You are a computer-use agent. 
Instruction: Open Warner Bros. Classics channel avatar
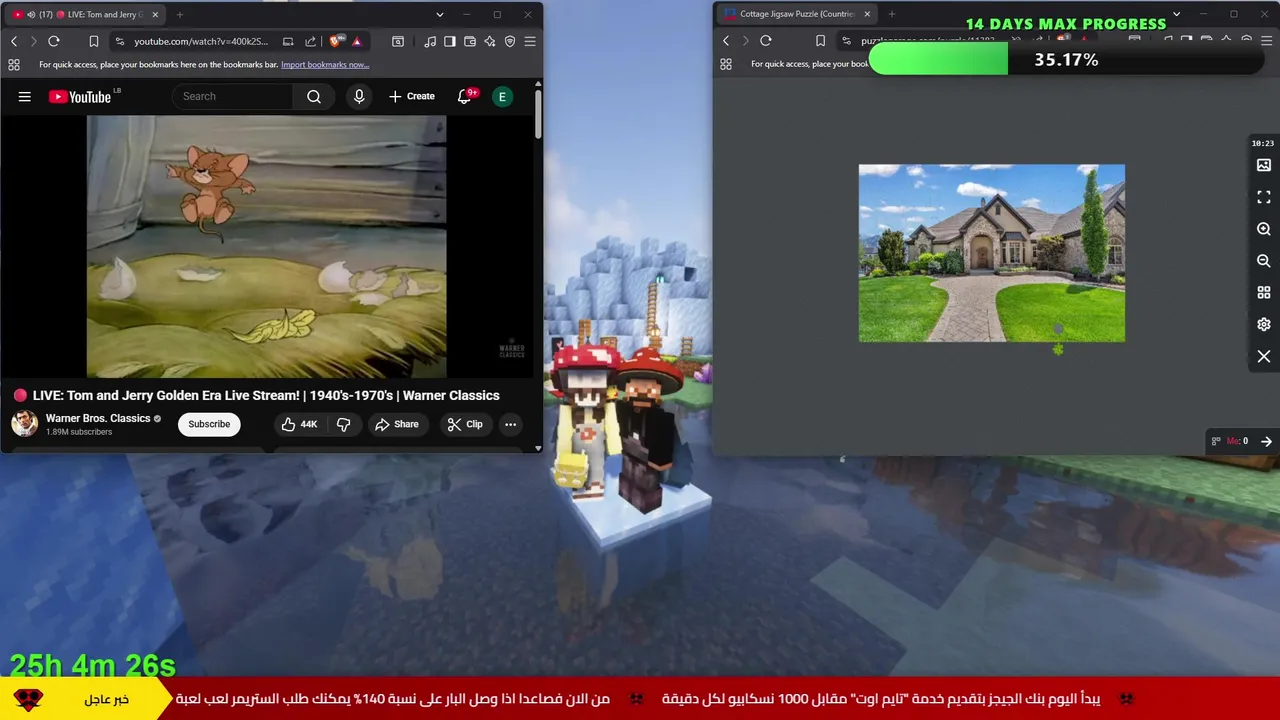pyautogui.click(x=25, y=424)
